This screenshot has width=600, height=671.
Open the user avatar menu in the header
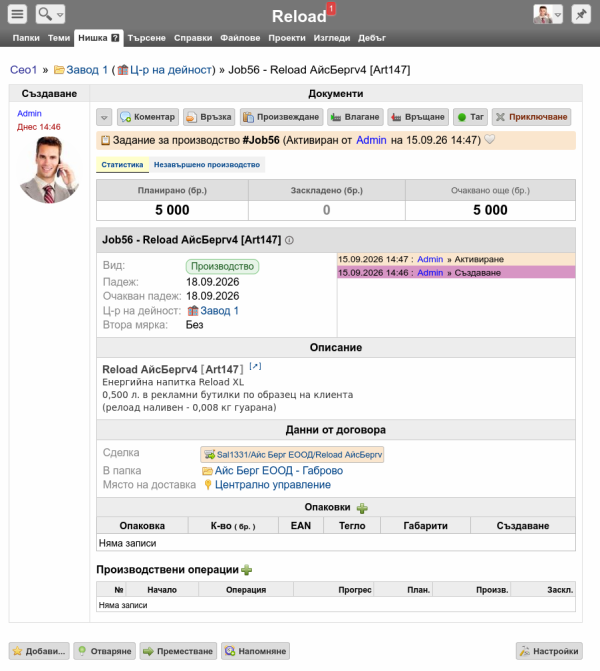coord(548,14)
